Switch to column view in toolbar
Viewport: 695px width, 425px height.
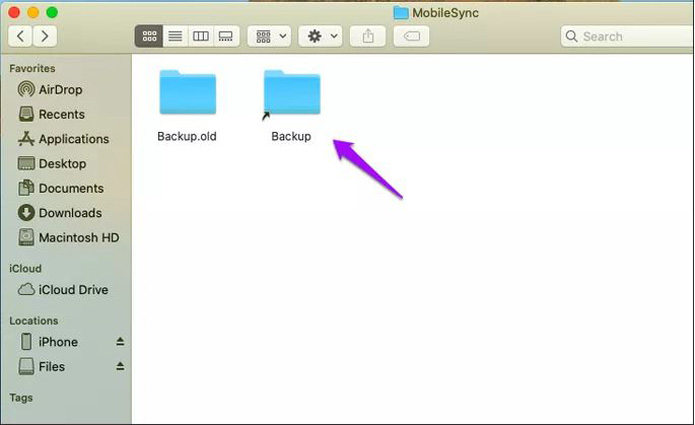[201, 36]
